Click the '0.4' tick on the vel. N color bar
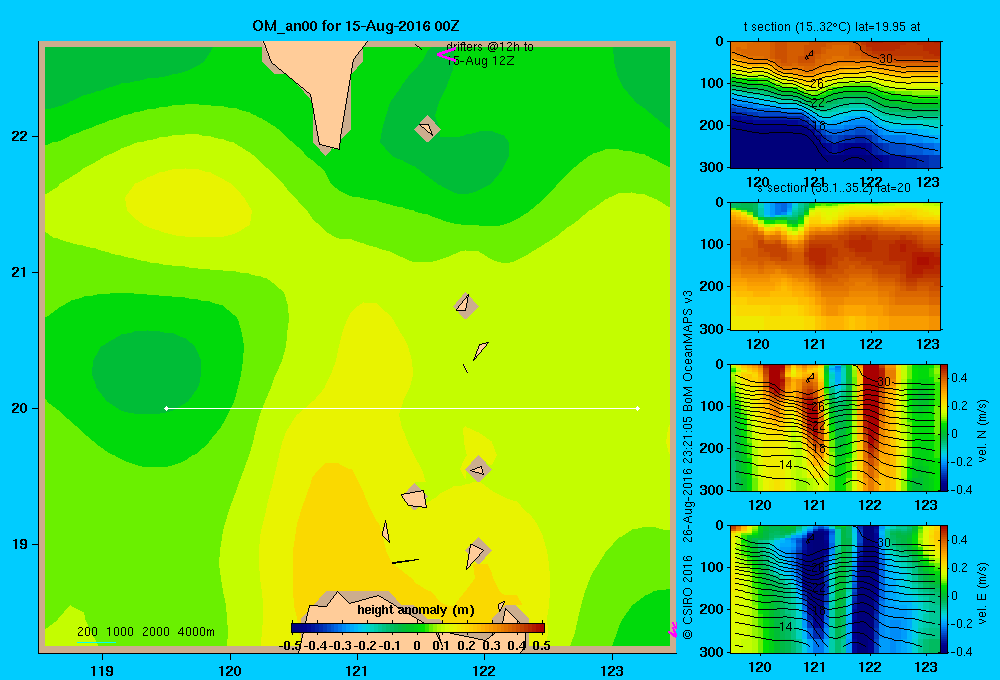 click(959, 378)
